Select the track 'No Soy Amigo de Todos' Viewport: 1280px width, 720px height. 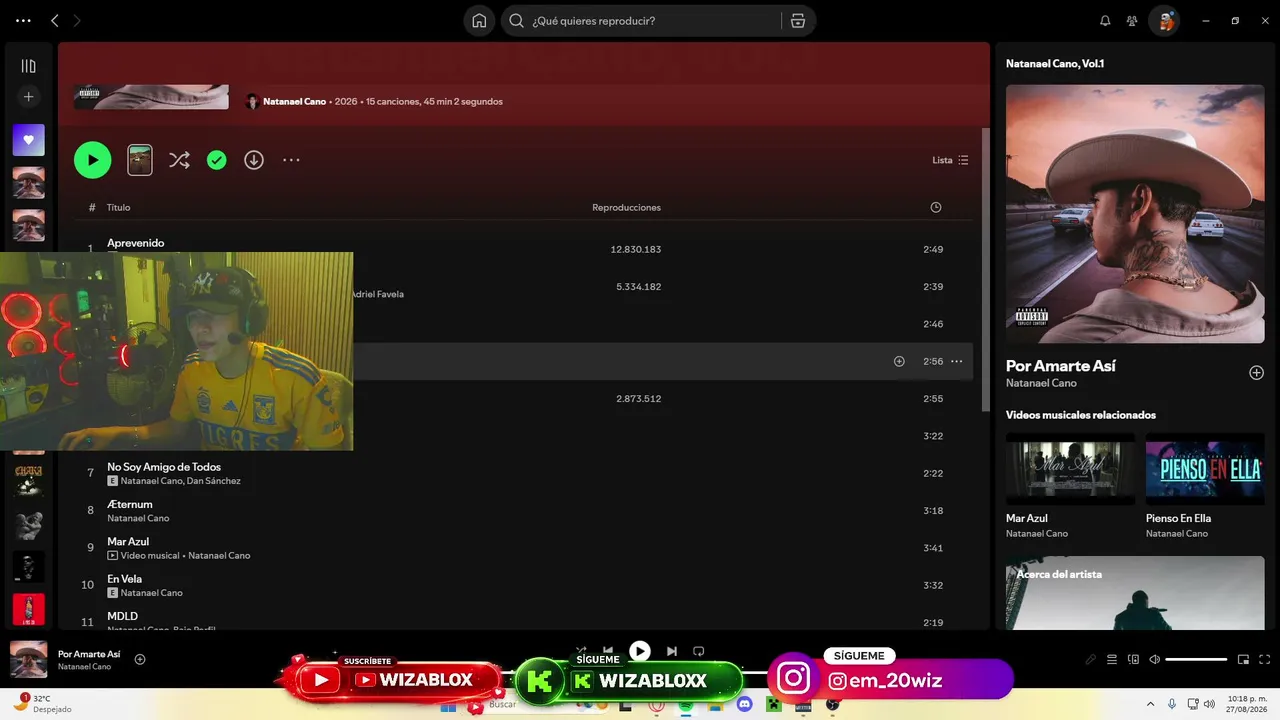(x=164, y=467)
